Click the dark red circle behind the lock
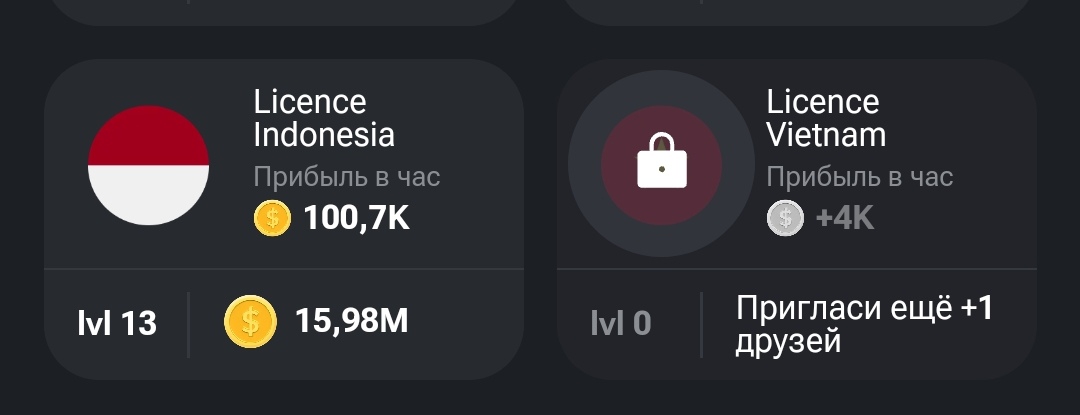Screen dimensions: 1080x415 [661, 165]
